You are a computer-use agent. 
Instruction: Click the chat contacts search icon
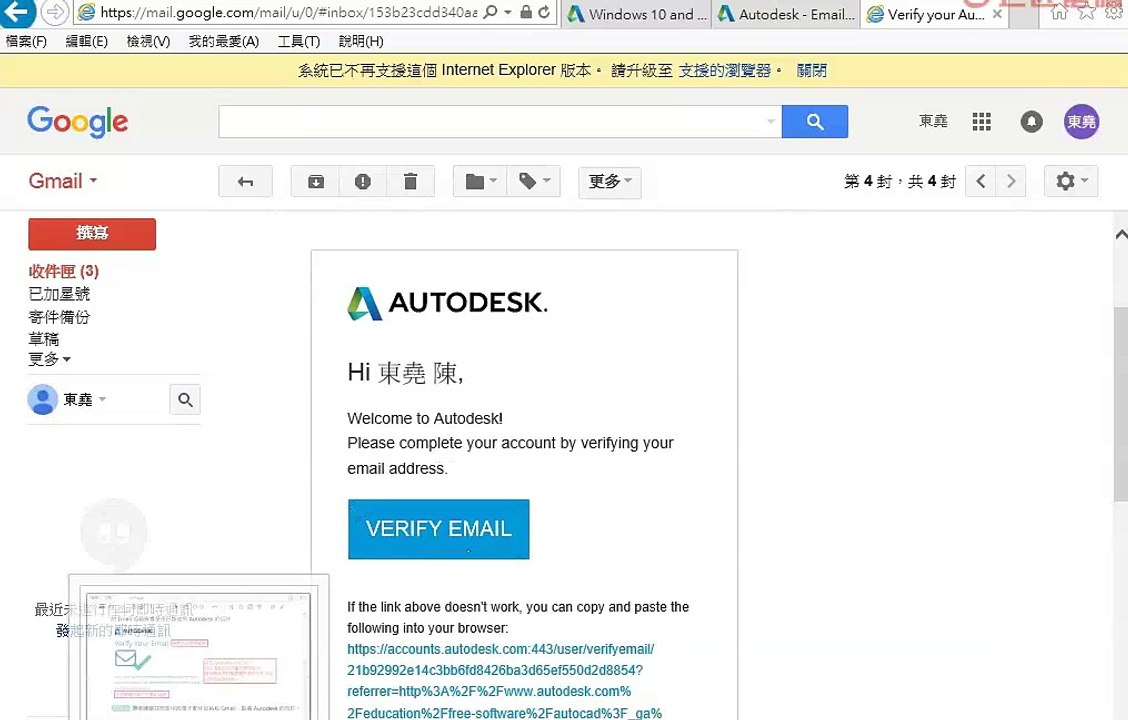click(x=185, y=399)
